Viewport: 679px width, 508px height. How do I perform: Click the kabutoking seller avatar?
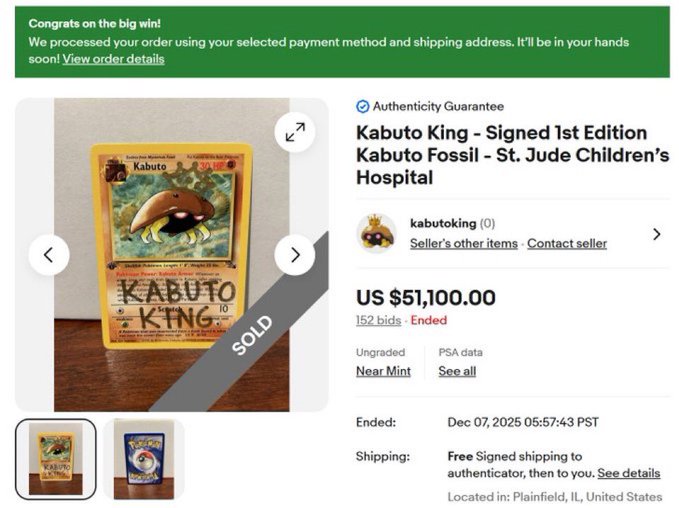click(x=377, y=233)
